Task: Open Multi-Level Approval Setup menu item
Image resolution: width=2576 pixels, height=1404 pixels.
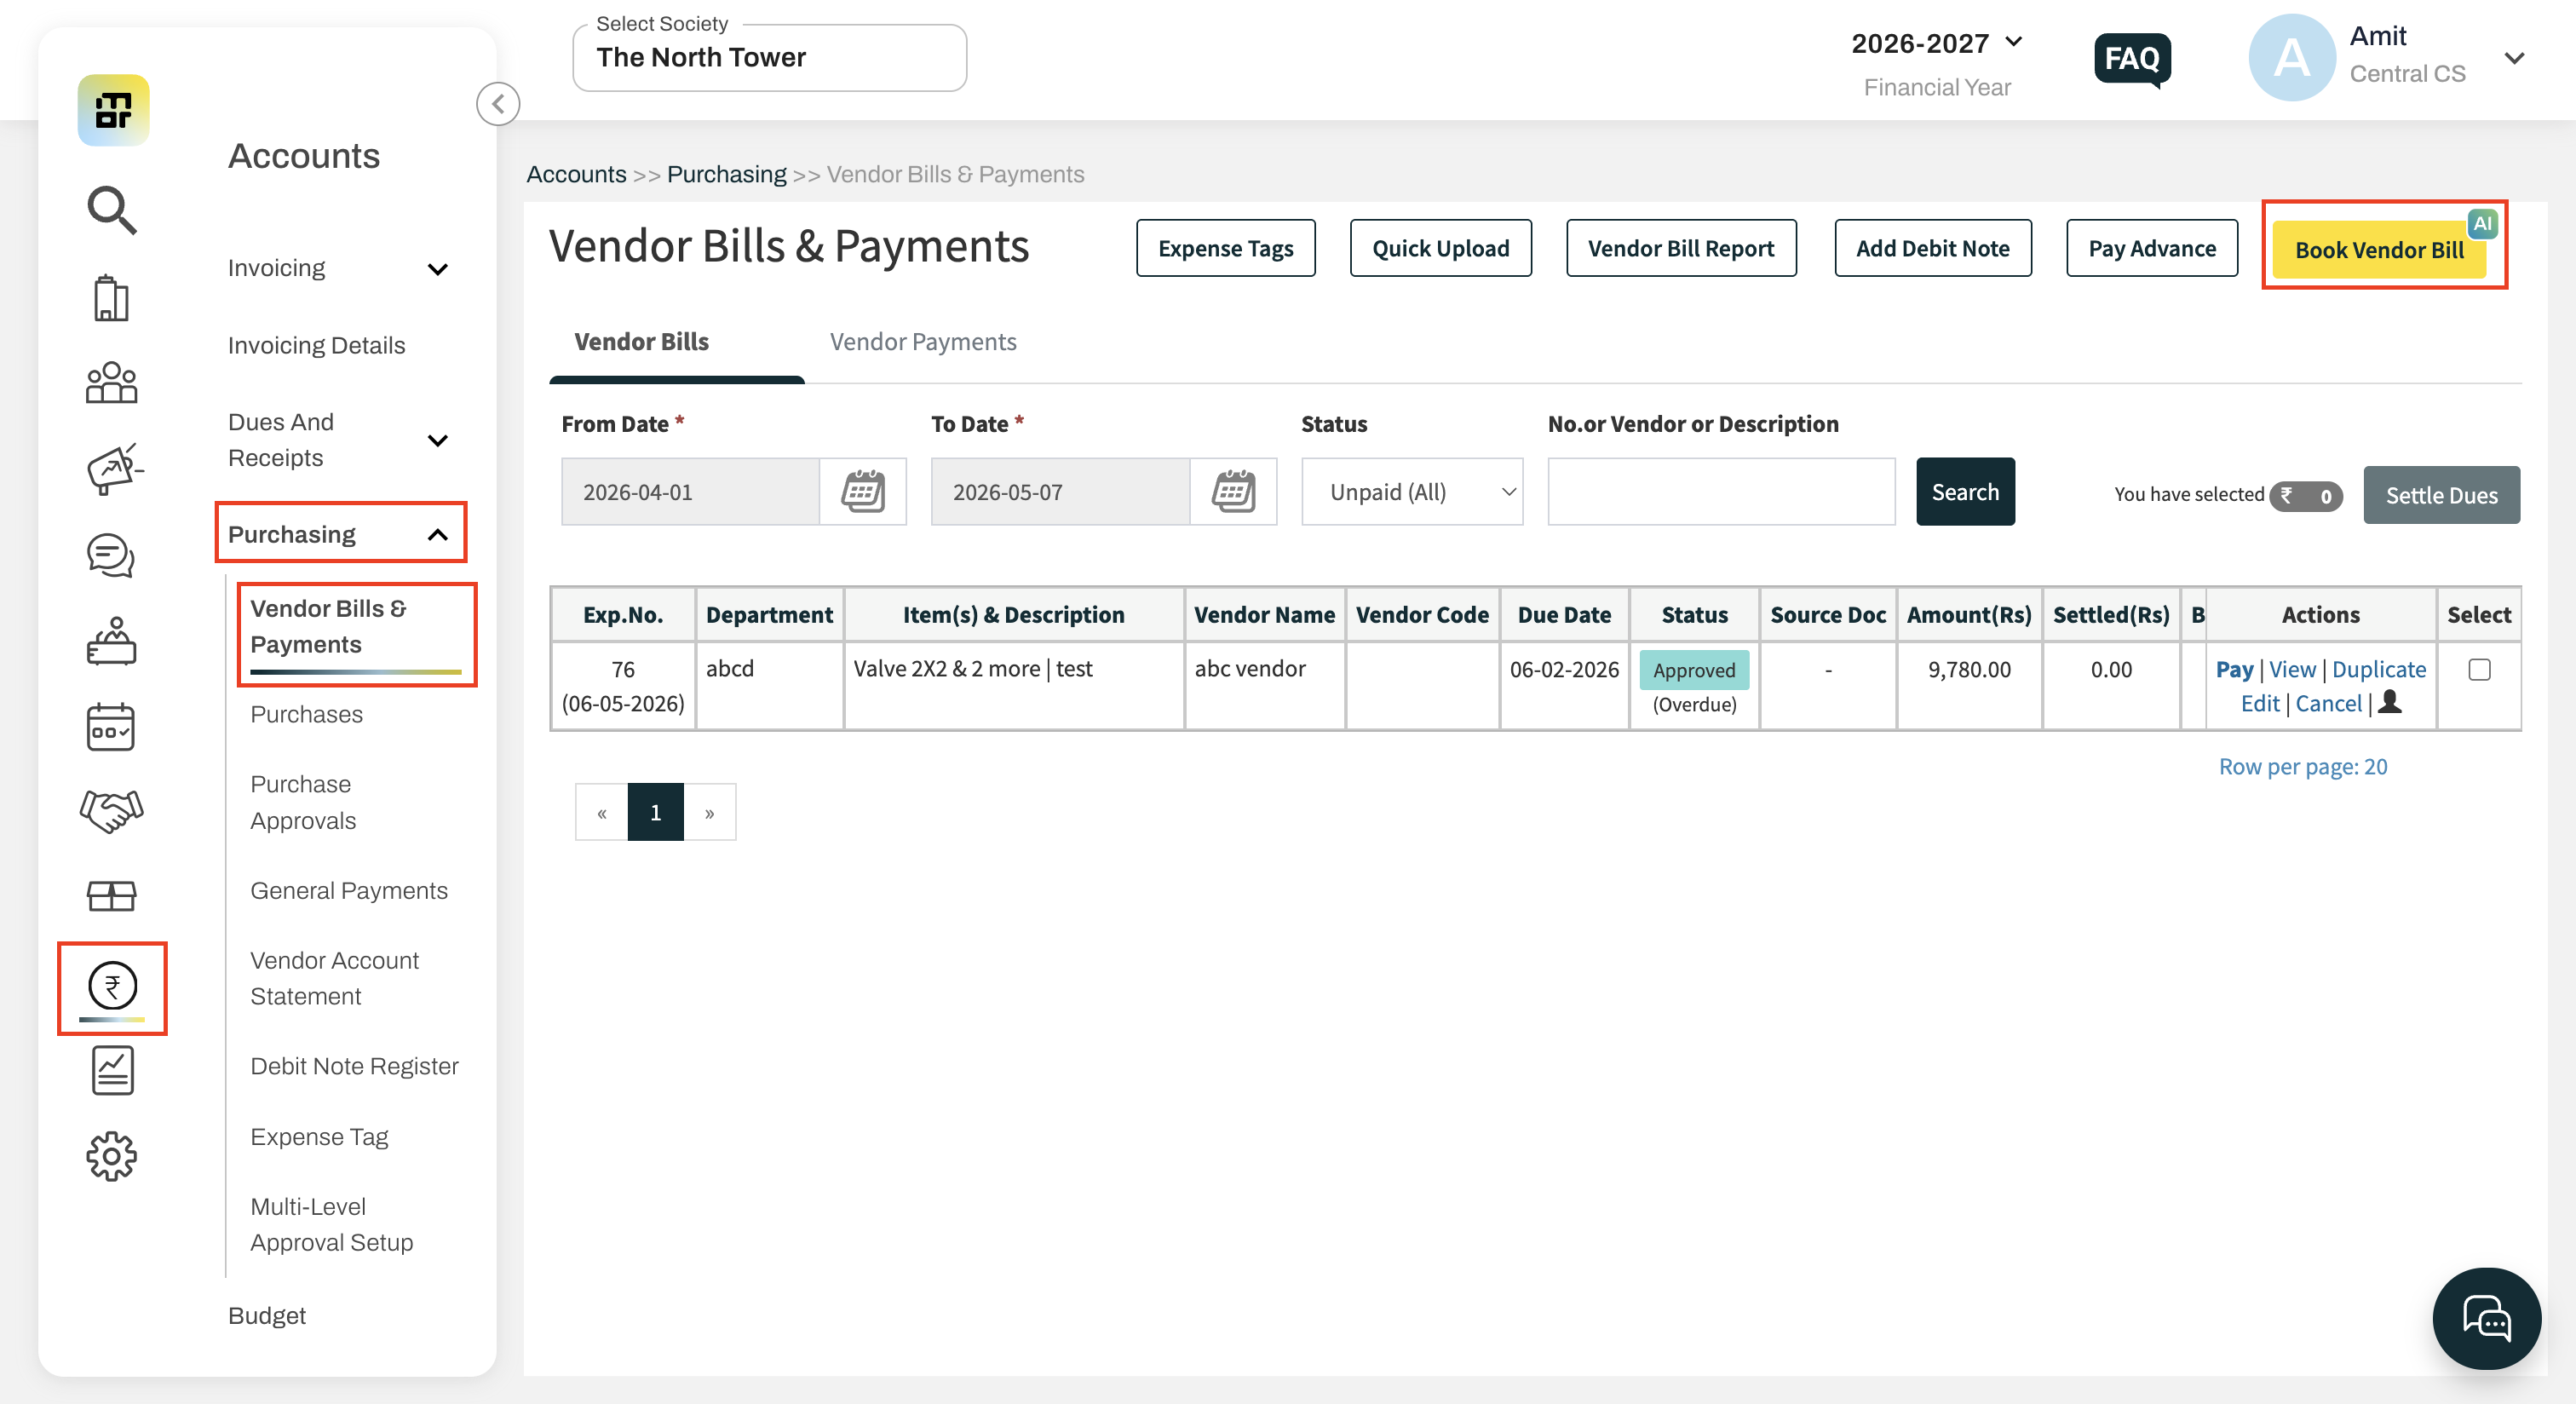Action: (x=331, y=1224)
